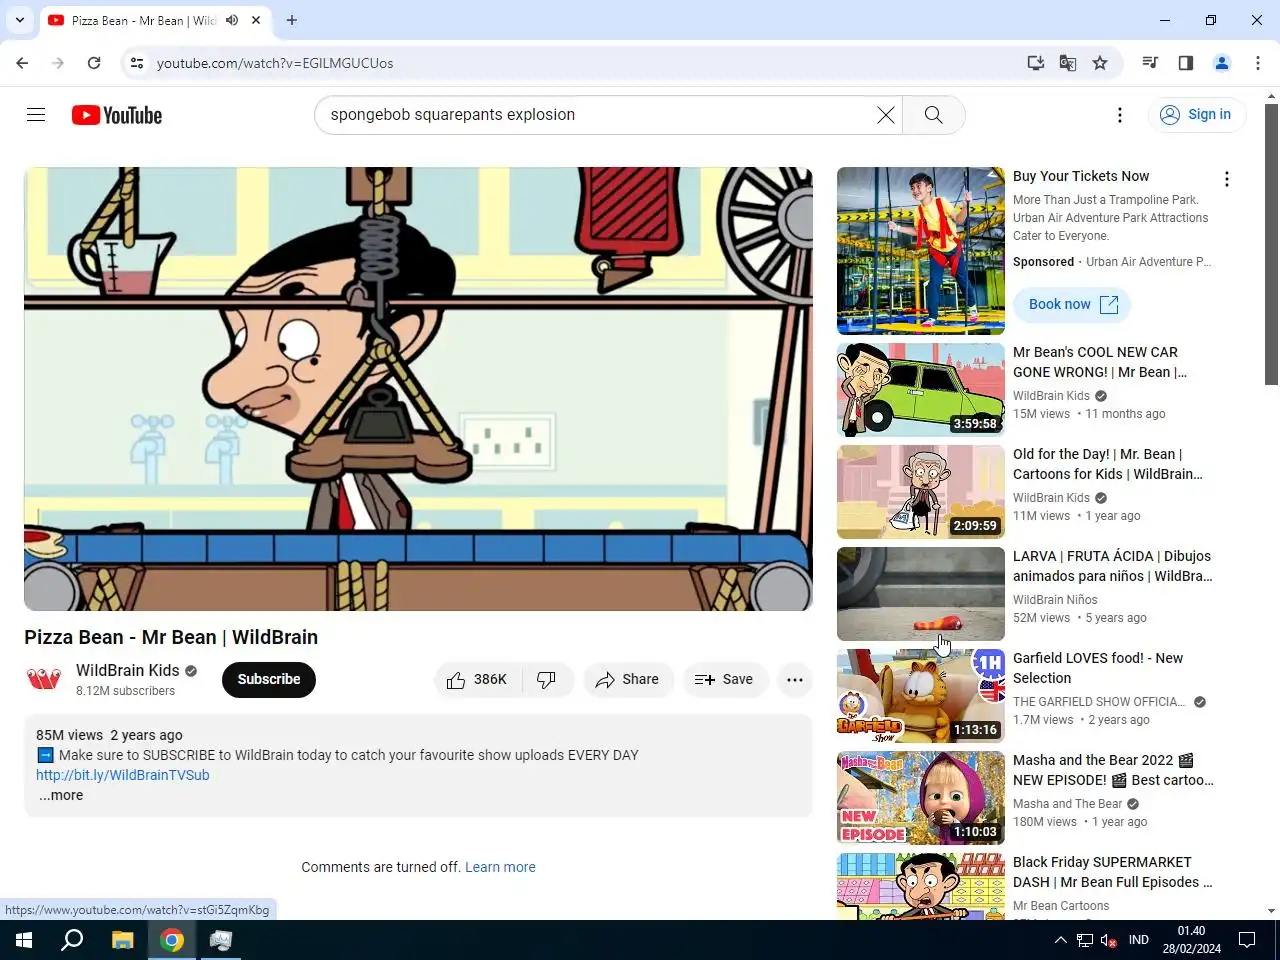
Task: Open File Explorer from taskbar
Action: tap(122, 940)
